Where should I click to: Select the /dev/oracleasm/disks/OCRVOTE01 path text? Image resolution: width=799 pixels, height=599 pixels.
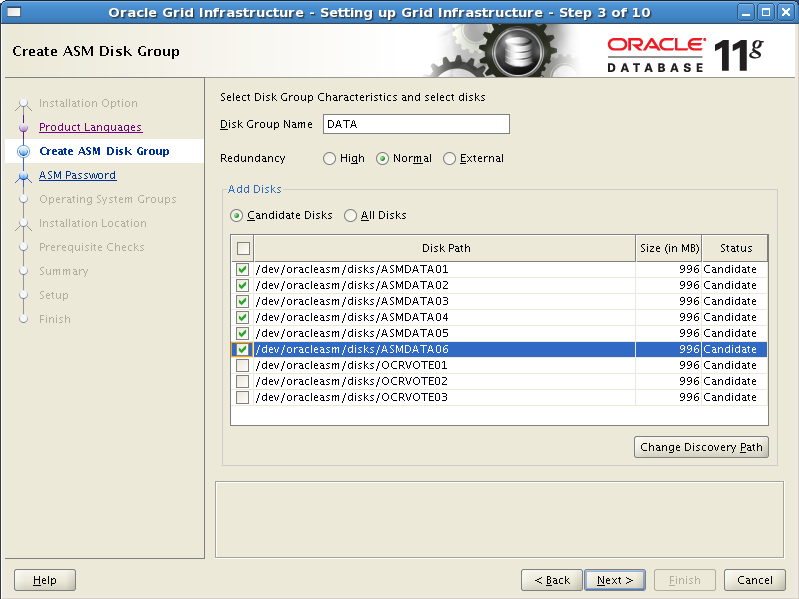coord(352,366)
